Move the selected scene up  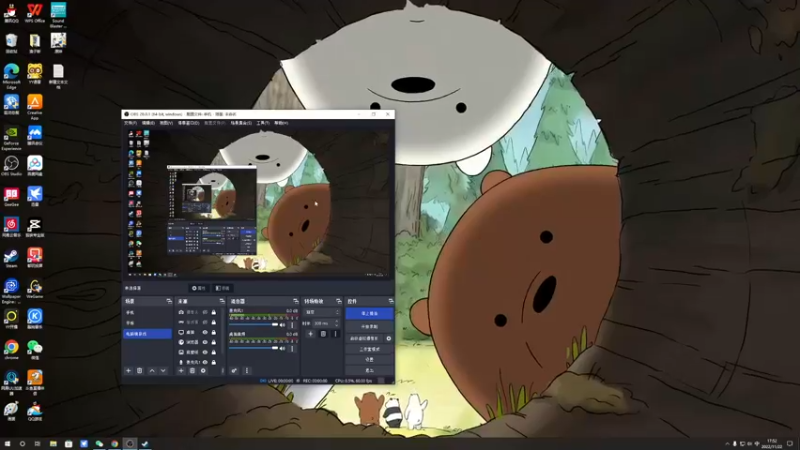coord(152,371)
